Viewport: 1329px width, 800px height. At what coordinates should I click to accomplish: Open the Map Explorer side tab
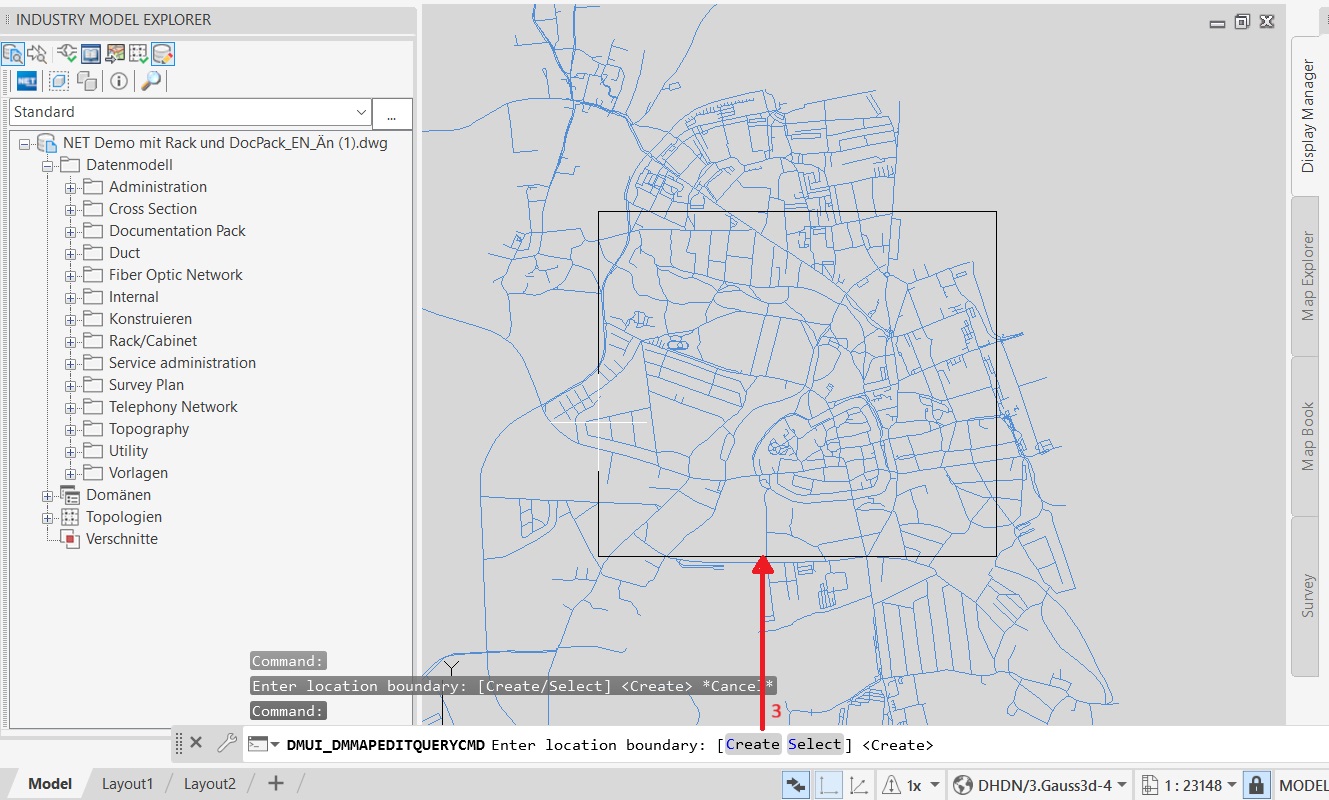1307,276
